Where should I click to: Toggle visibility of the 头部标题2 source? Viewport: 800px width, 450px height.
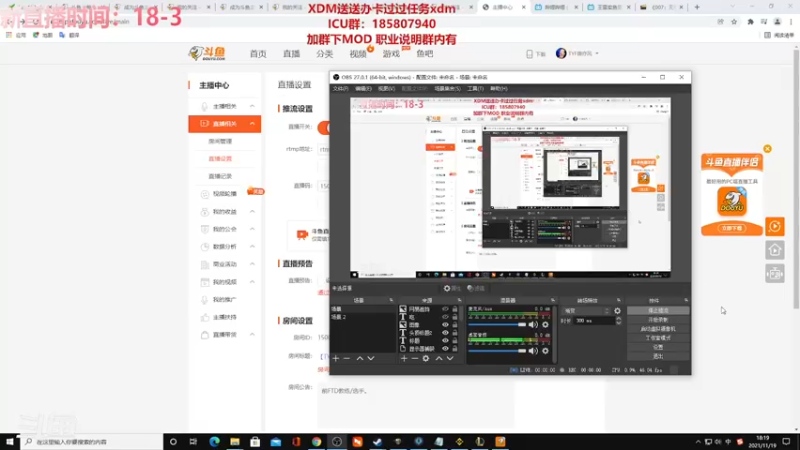(445, 333)
